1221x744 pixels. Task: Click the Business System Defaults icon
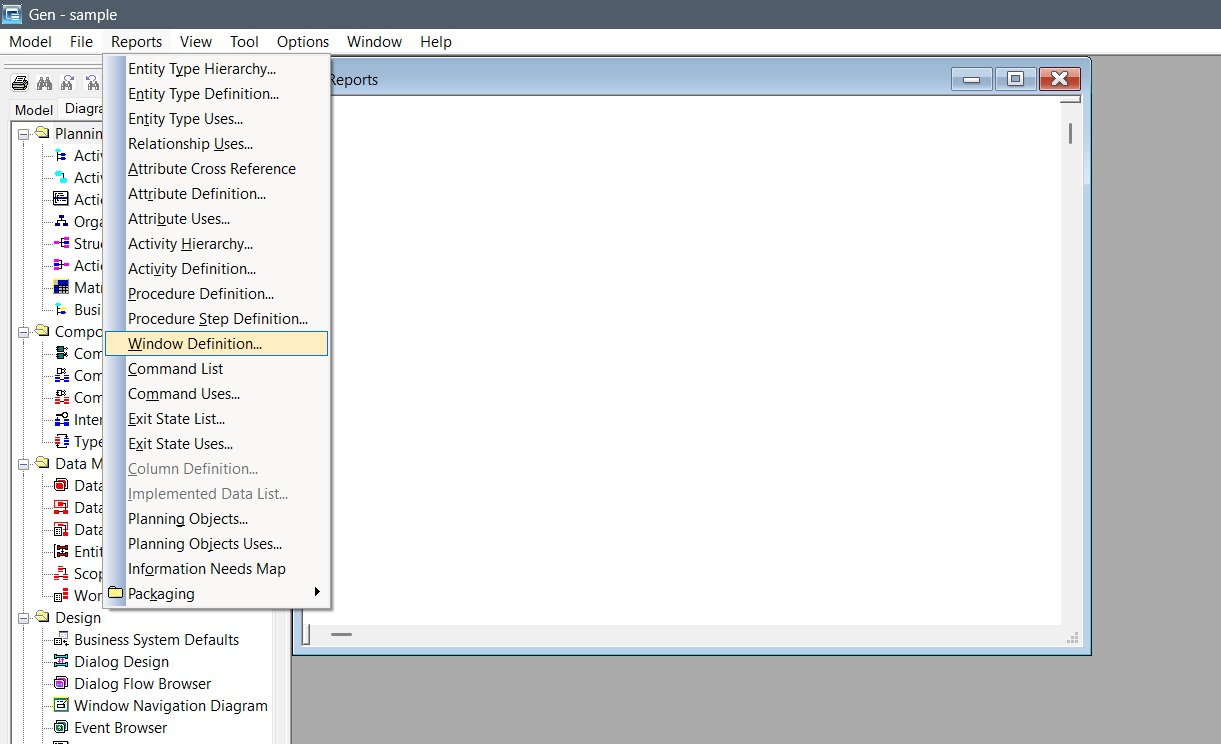(x=61, y=639)
